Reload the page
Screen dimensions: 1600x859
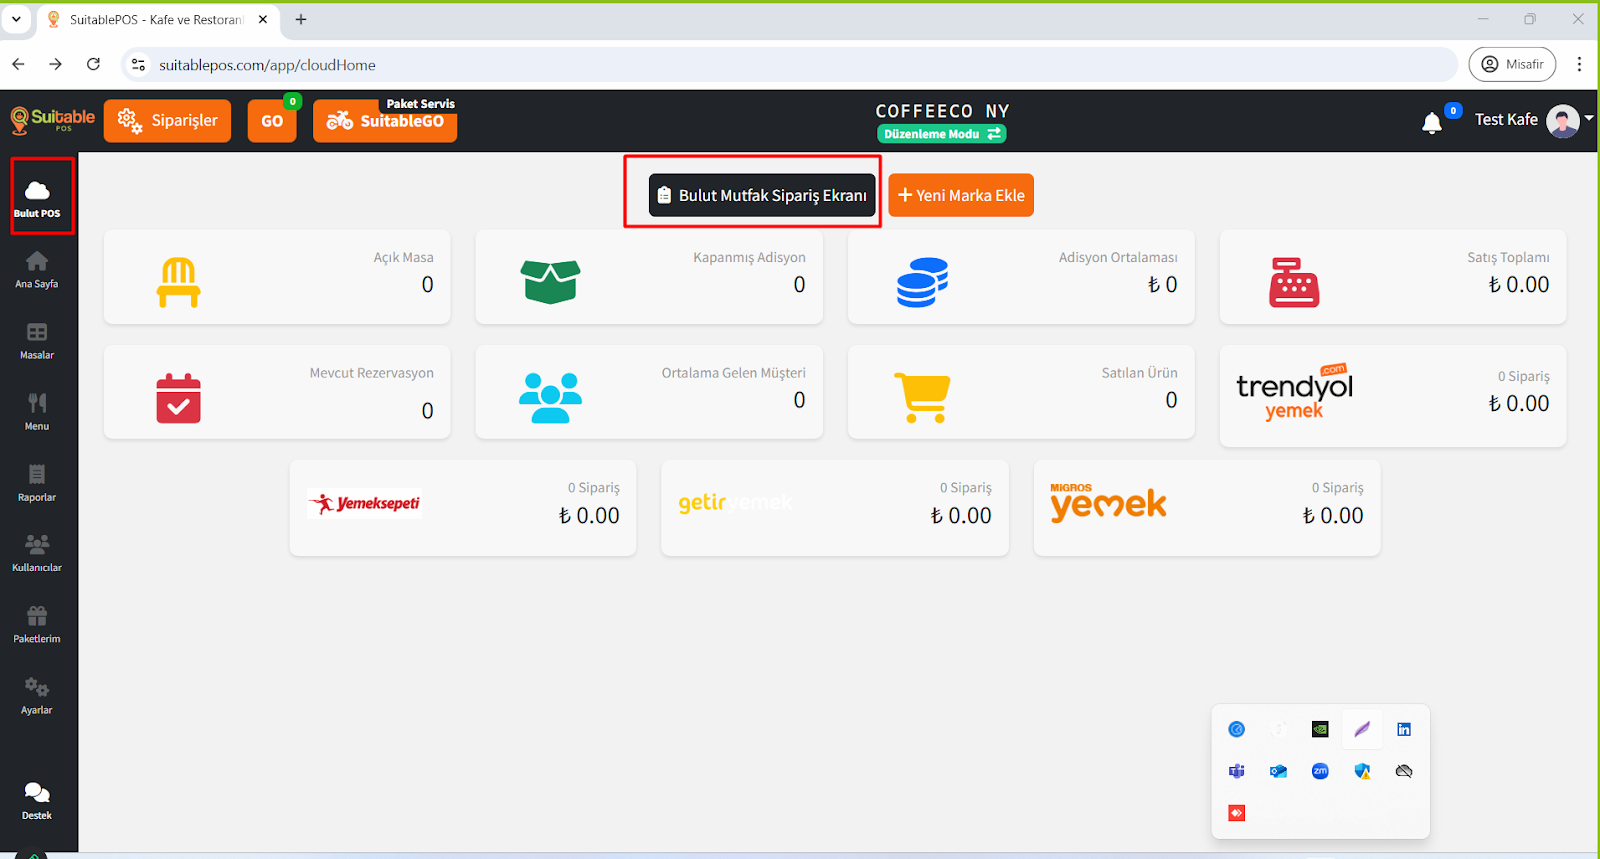[93, 64]
